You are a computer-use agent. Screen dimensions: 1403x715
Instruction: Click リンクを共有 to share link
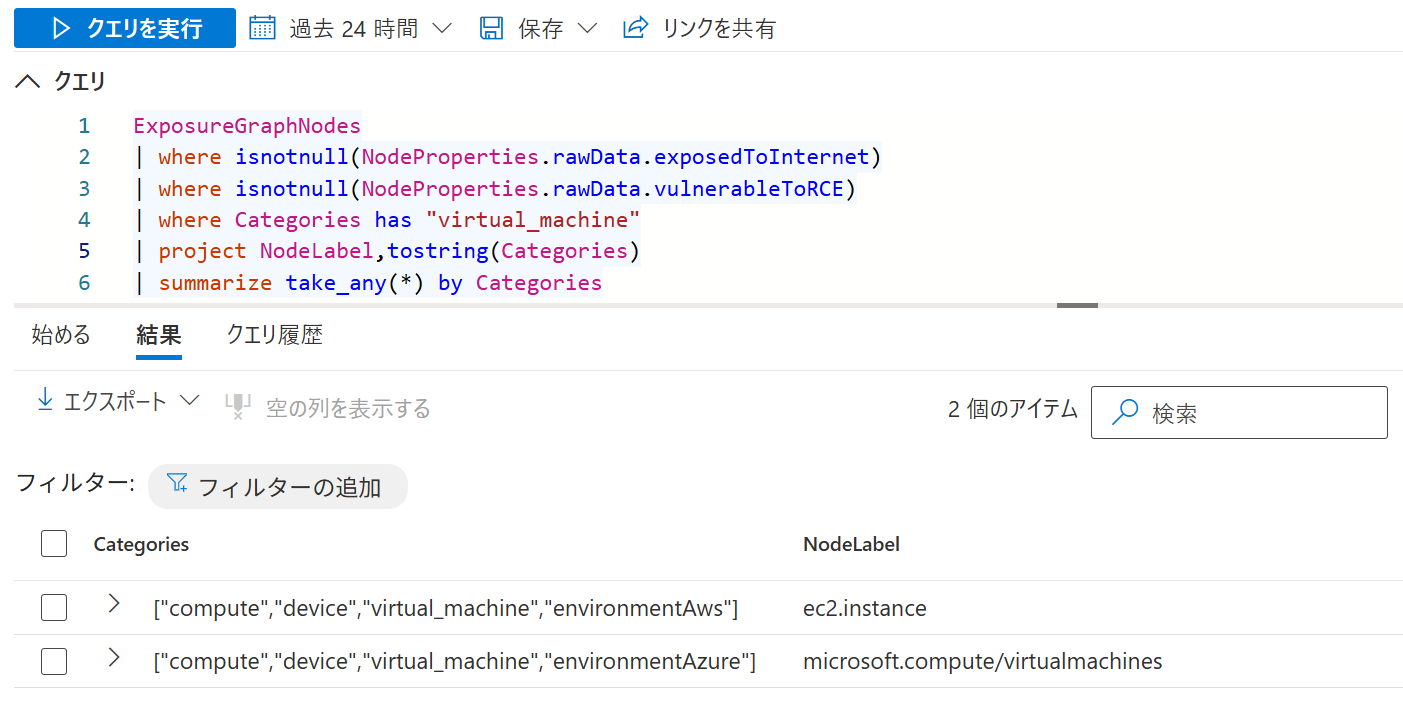click(718, 29)
